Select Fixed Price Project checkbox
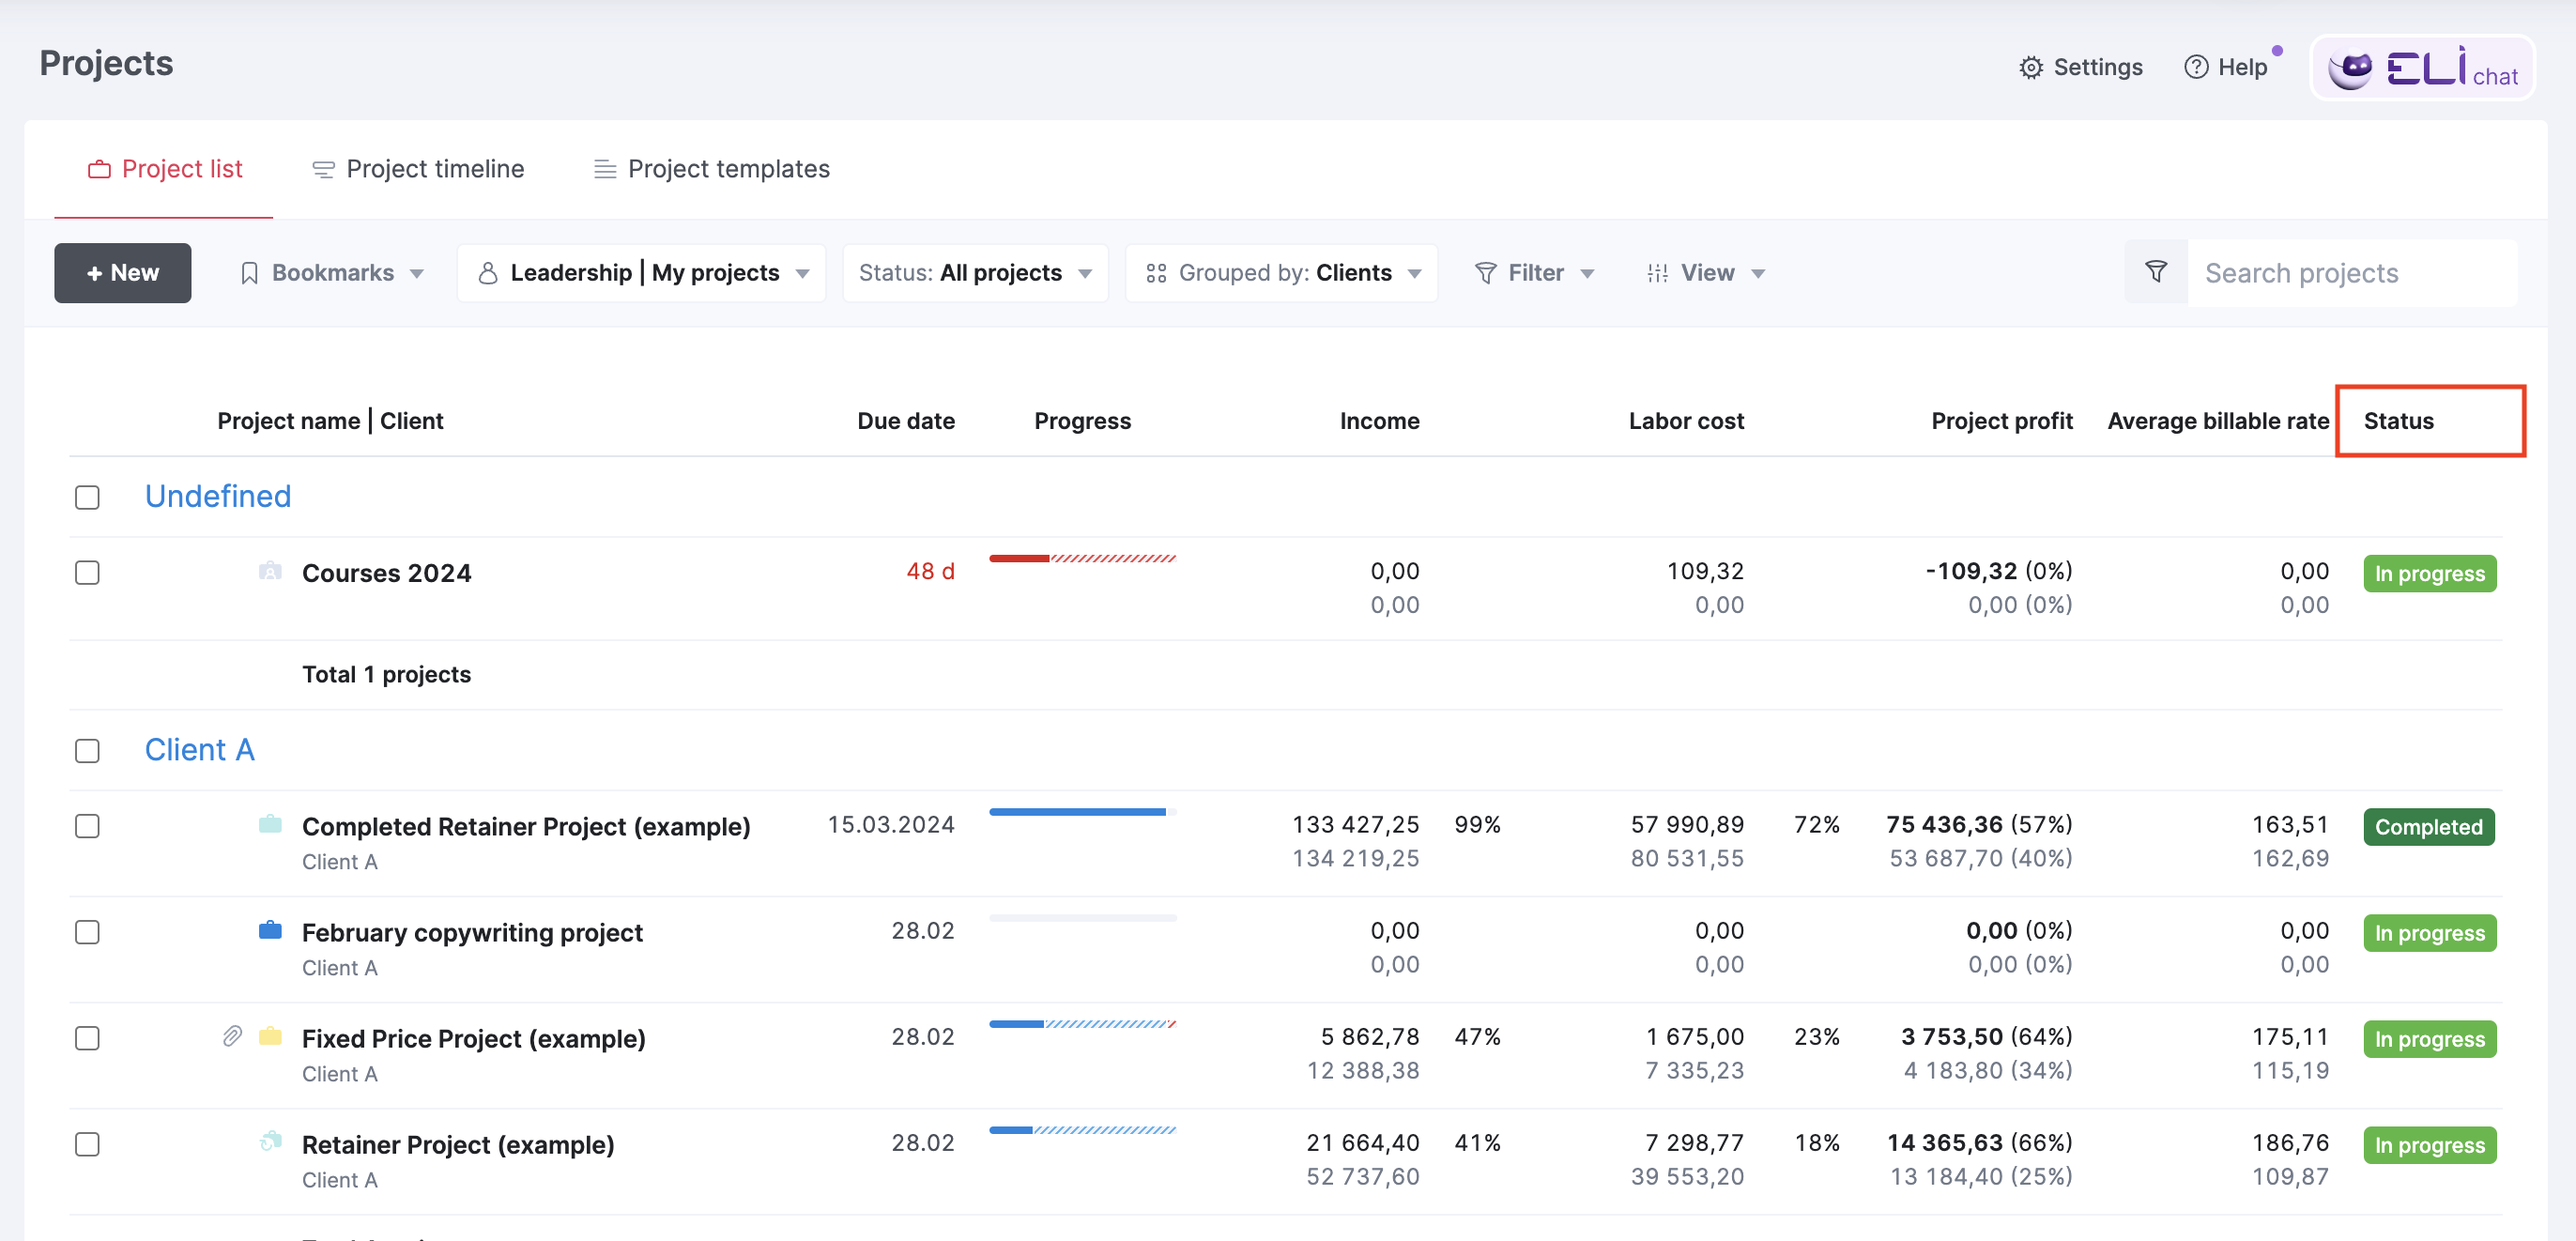This screenshot has width=2576, height=1241. 87,1037
